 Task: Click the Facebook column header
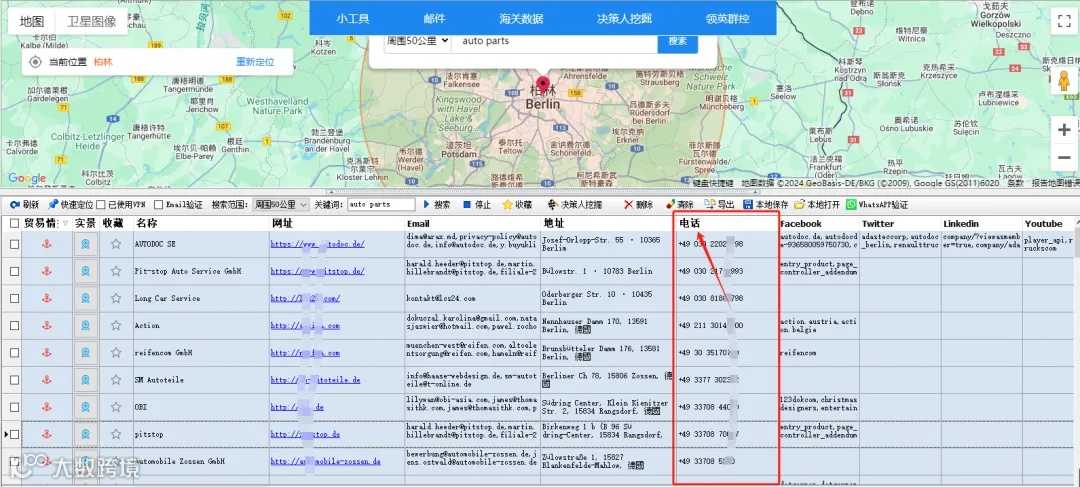click(819, 223)
